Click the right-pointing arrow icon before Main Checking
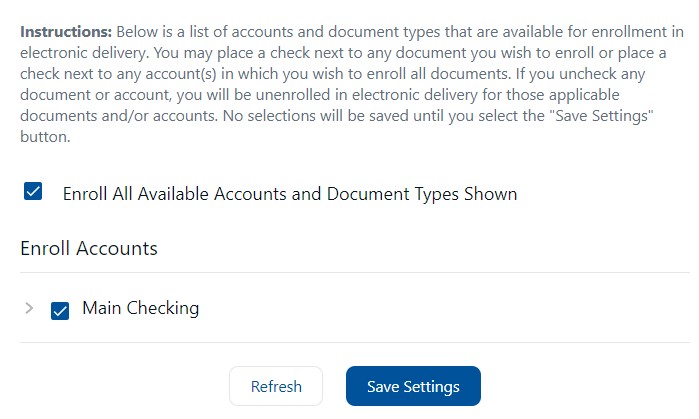This screenshot has width=699, height=419. (29, 308)
